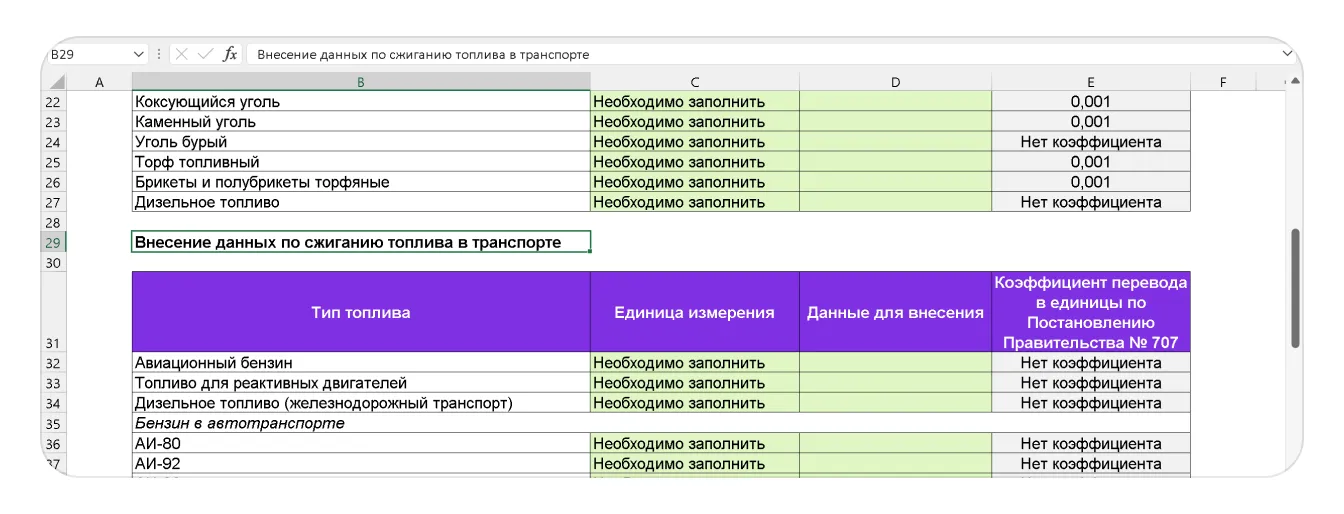Select row 22 header
The image size is (1344, 514).
coord(54,102)
